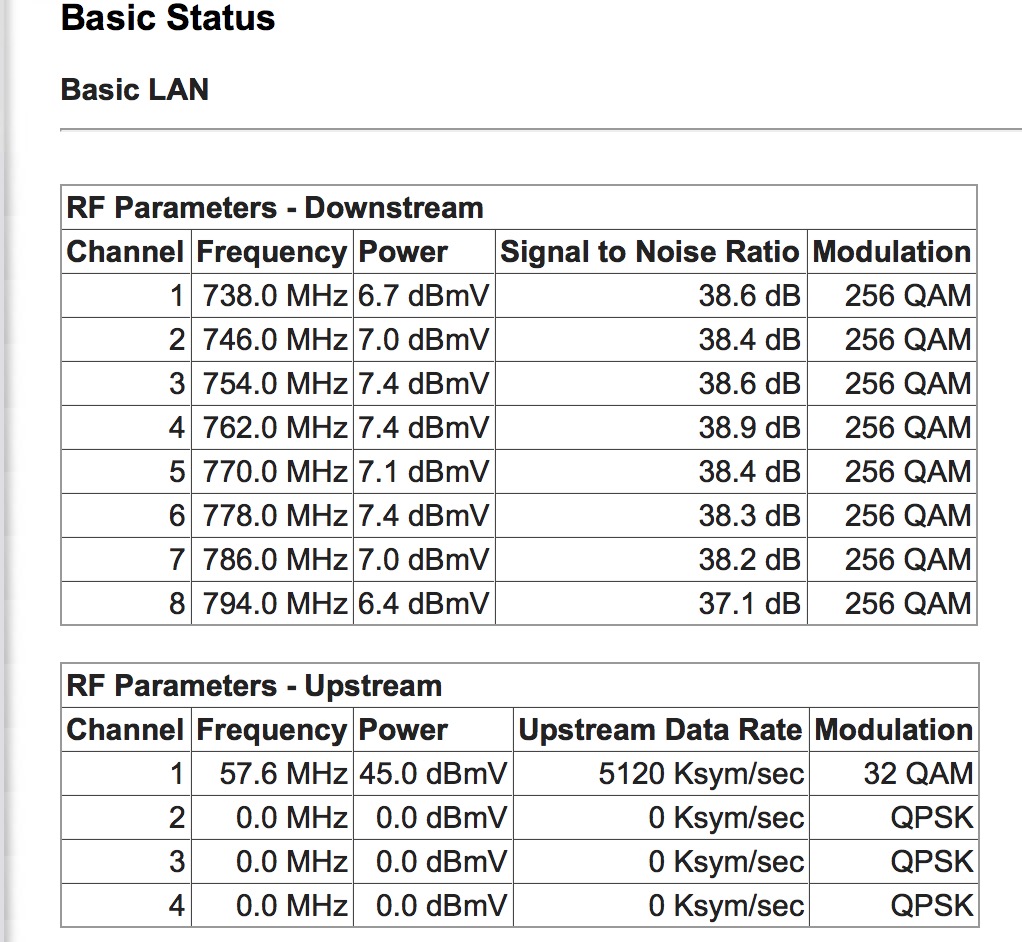Click the 32 QAM modulation cell

(x=917, y=774)
